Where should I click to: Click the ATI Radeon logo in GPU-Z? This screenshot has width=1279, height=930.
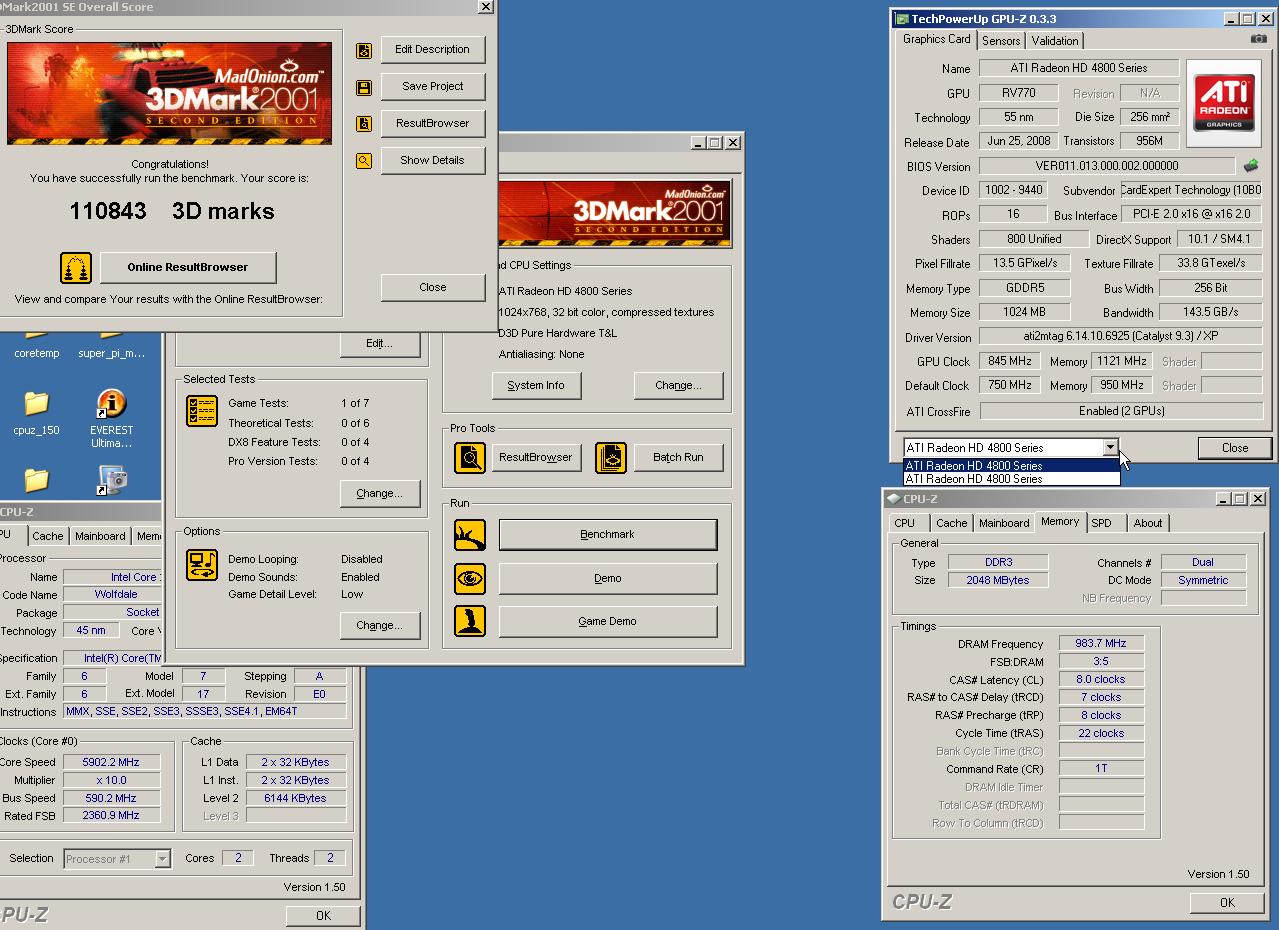coord(1224,103)
